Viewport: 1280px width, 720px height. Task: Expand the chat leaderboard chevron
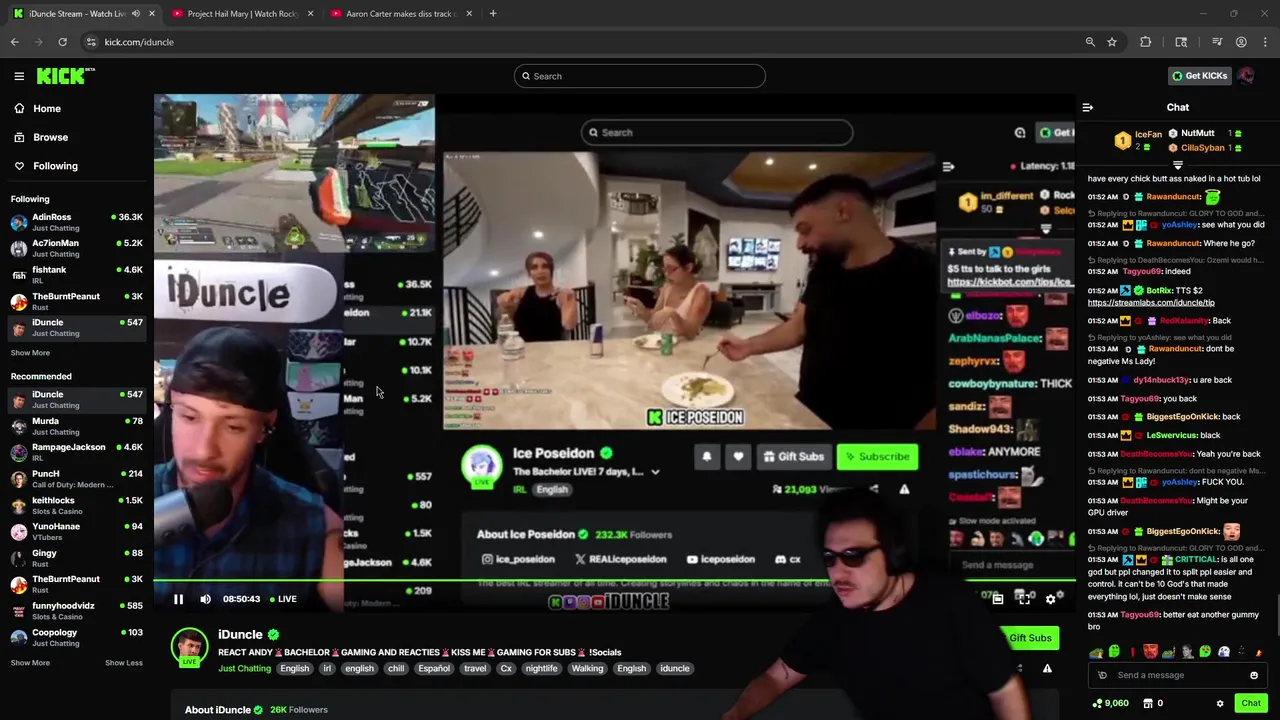pos(1178,165)
